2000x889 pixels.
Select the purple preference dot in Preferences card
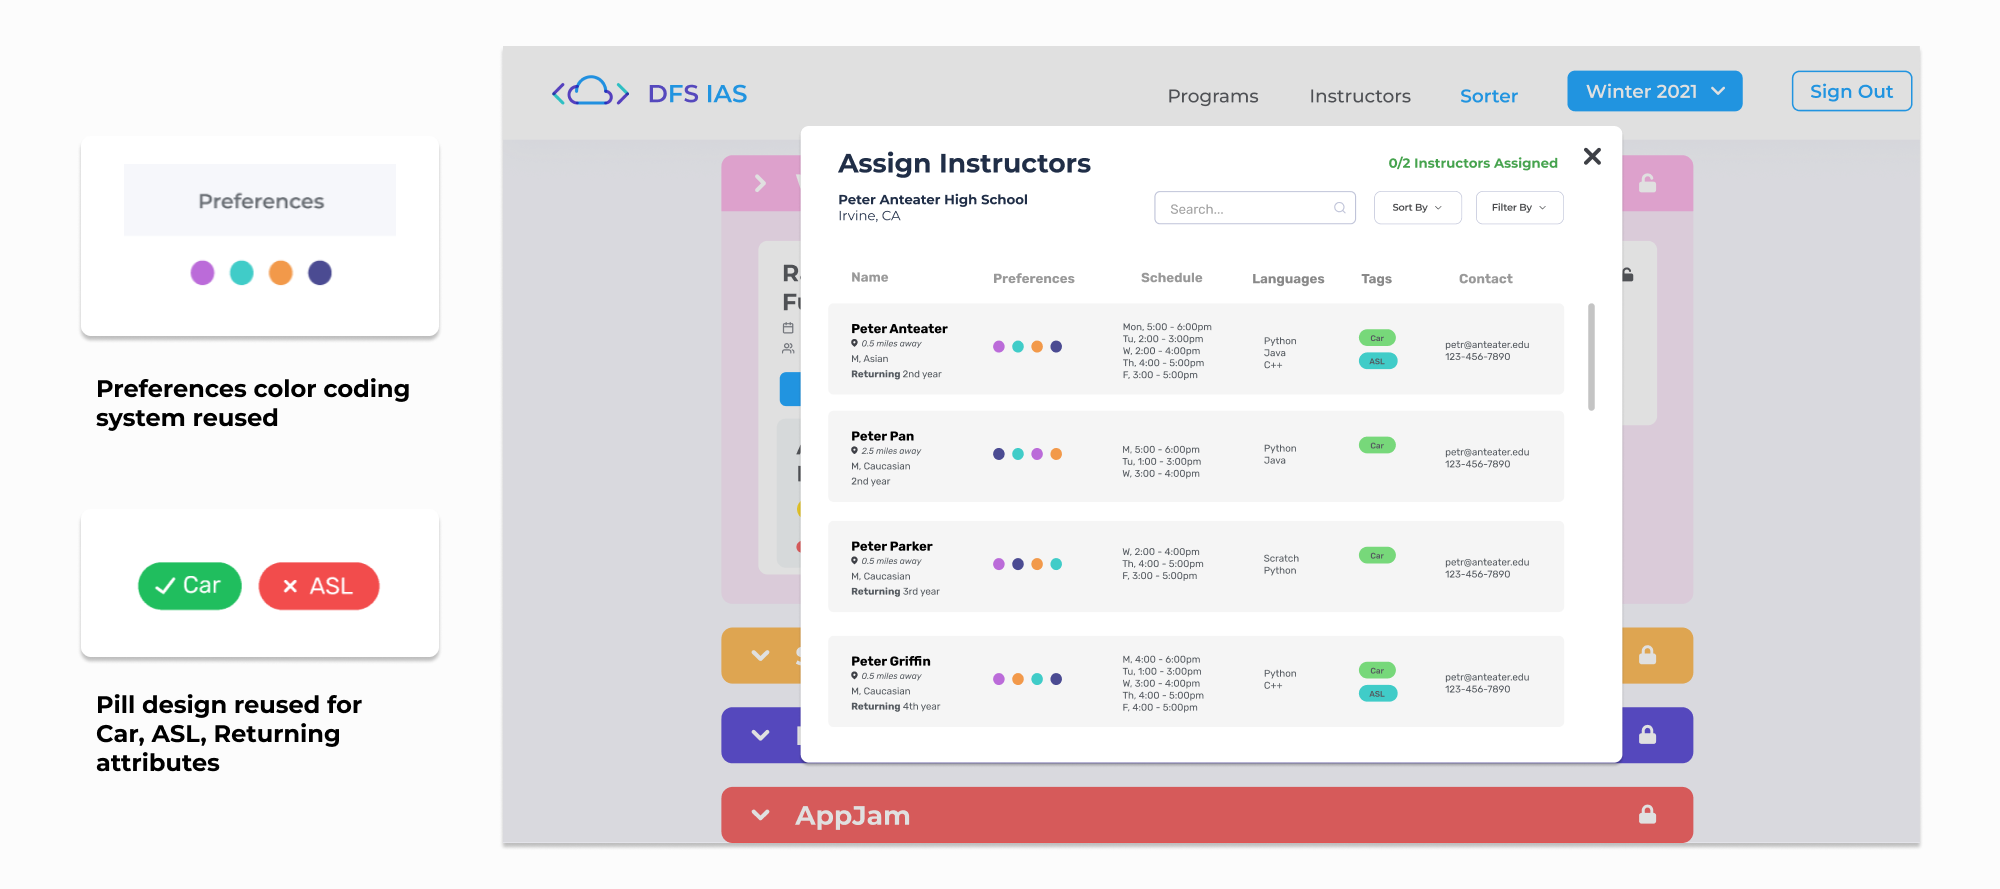(x=203, y=273)
